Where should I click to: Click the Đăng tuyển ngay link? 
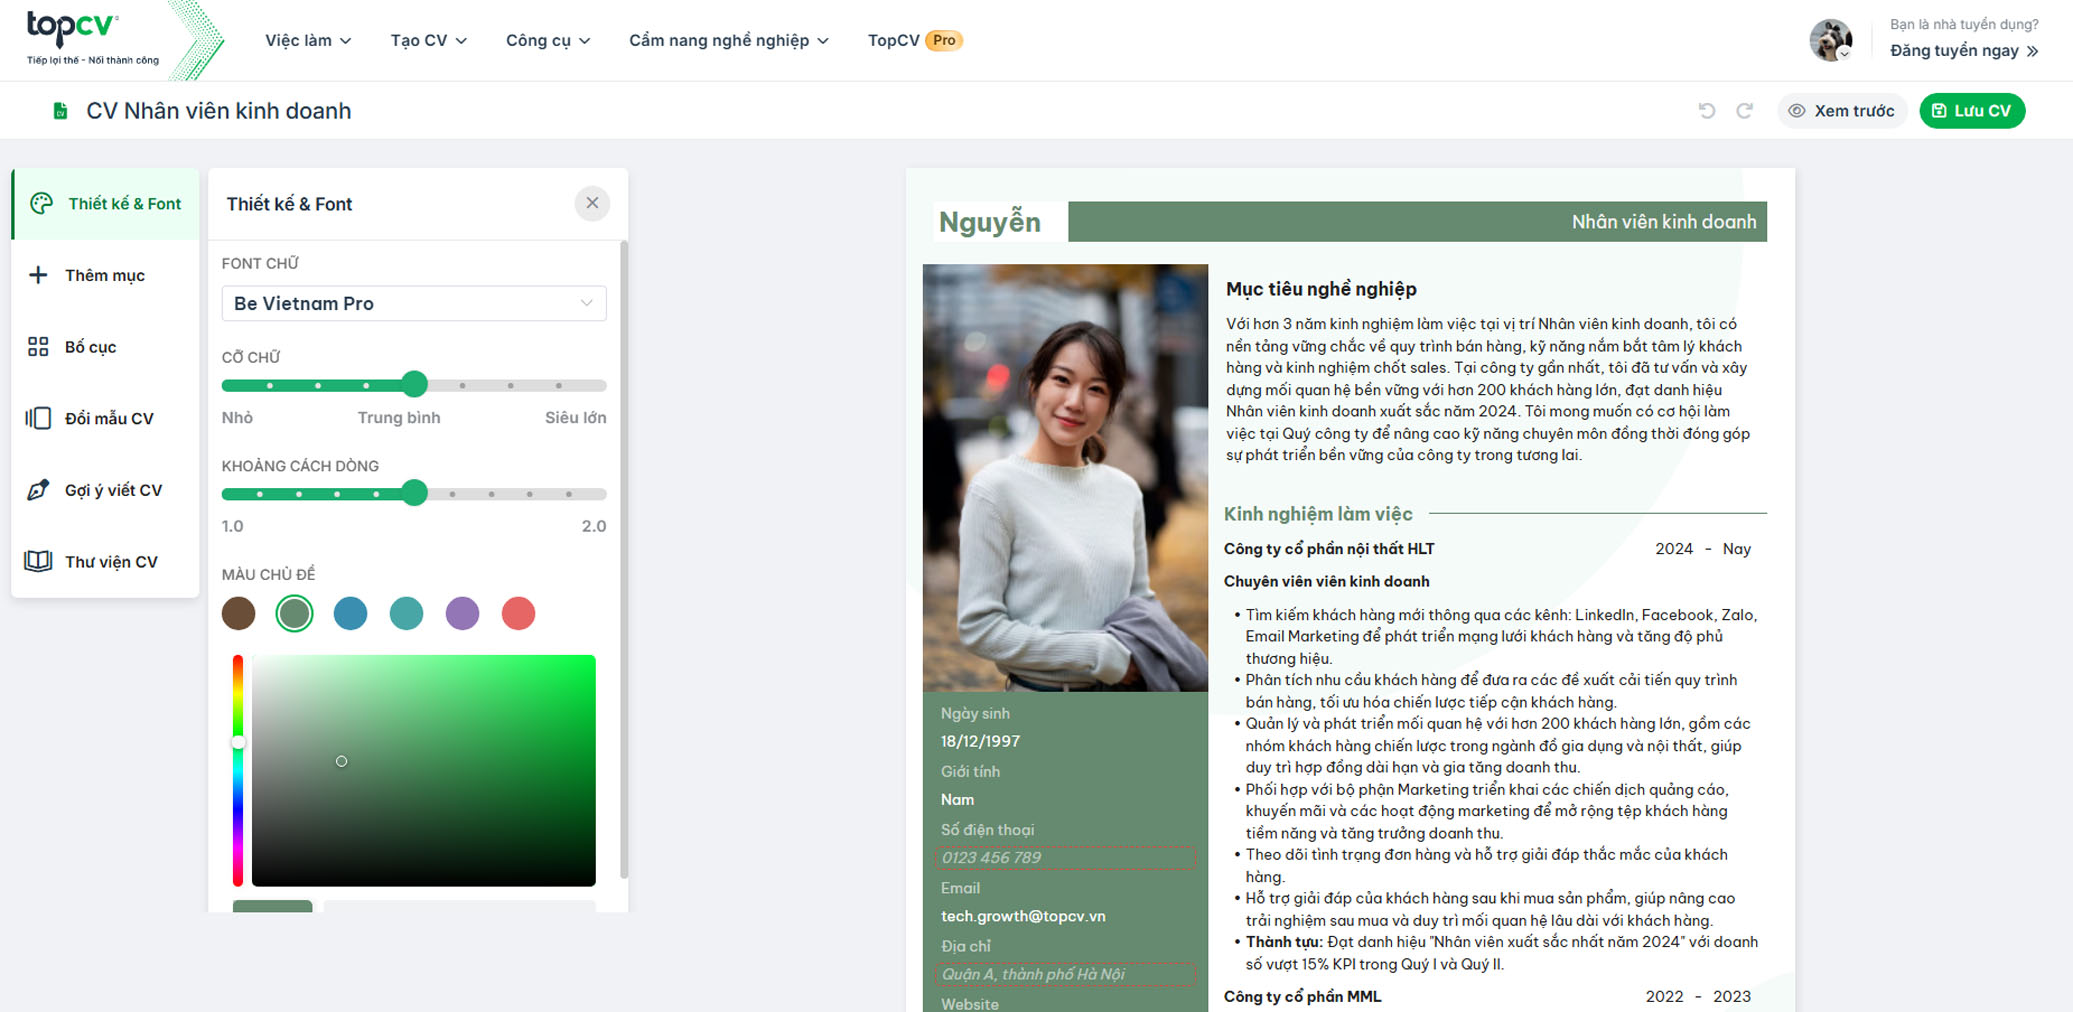point(1964,50)
